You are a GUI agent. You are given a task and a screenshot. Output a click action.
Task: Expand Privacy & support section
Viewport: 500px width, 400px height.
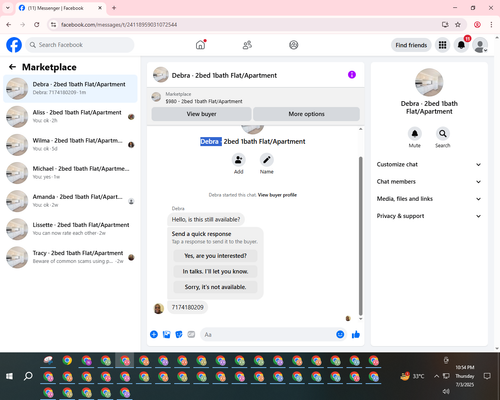tap(429, 216)
